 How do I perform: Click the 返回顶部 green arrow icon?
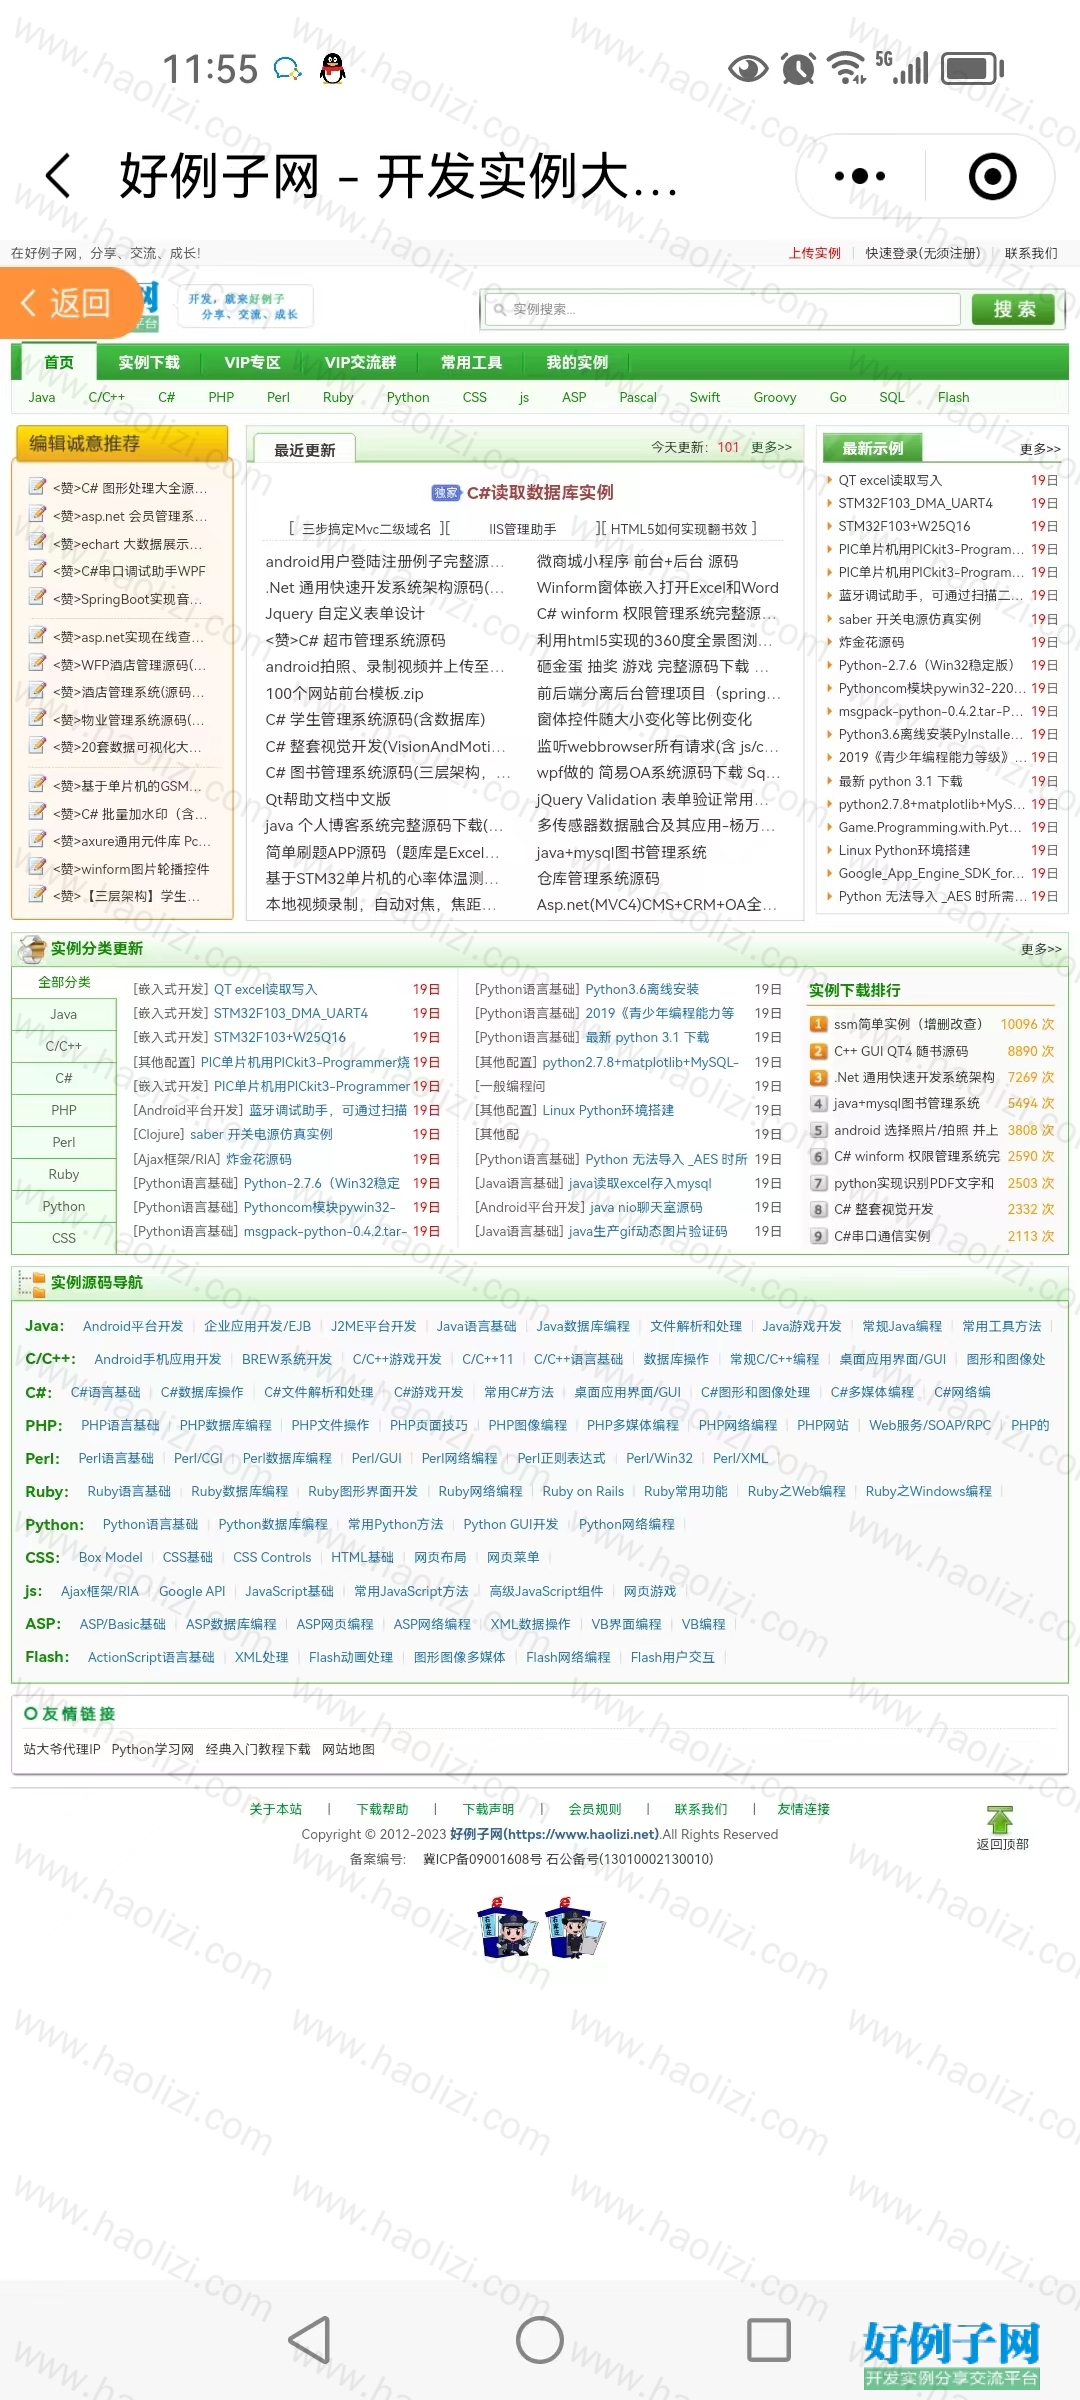coord(1000,1819)
